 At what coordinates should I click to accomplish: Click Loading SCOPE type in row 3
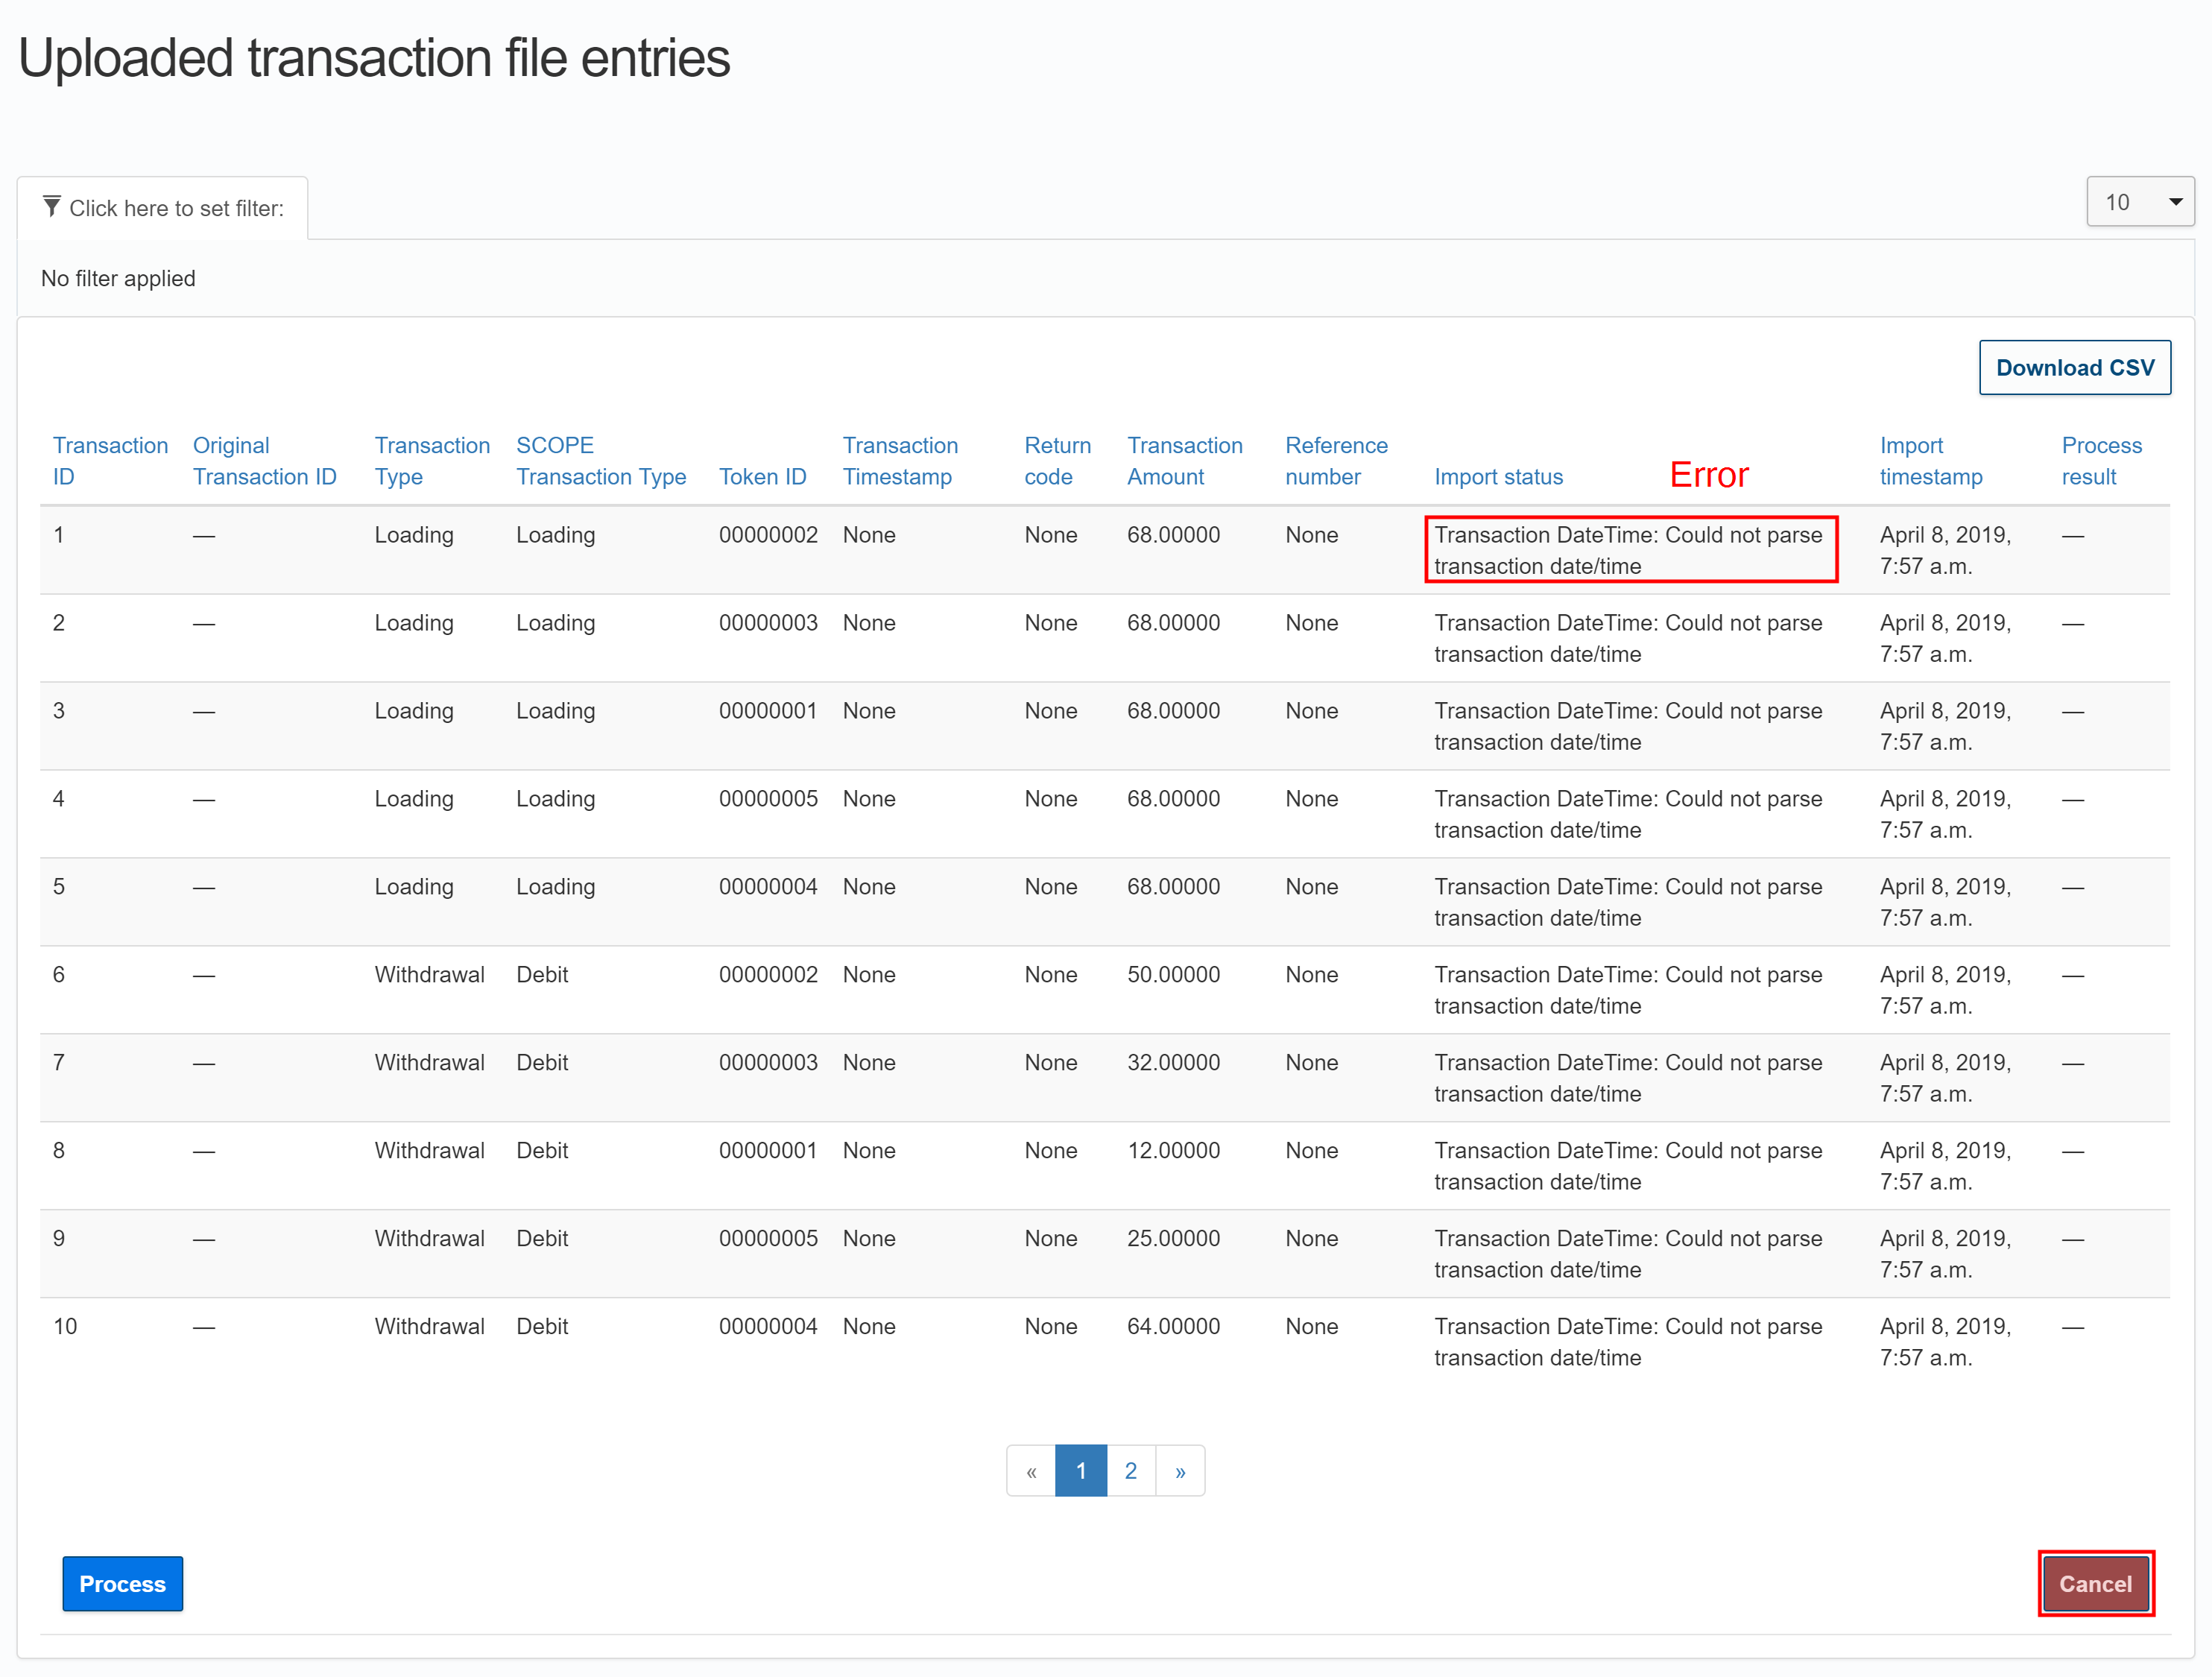(x=555, y=711)
